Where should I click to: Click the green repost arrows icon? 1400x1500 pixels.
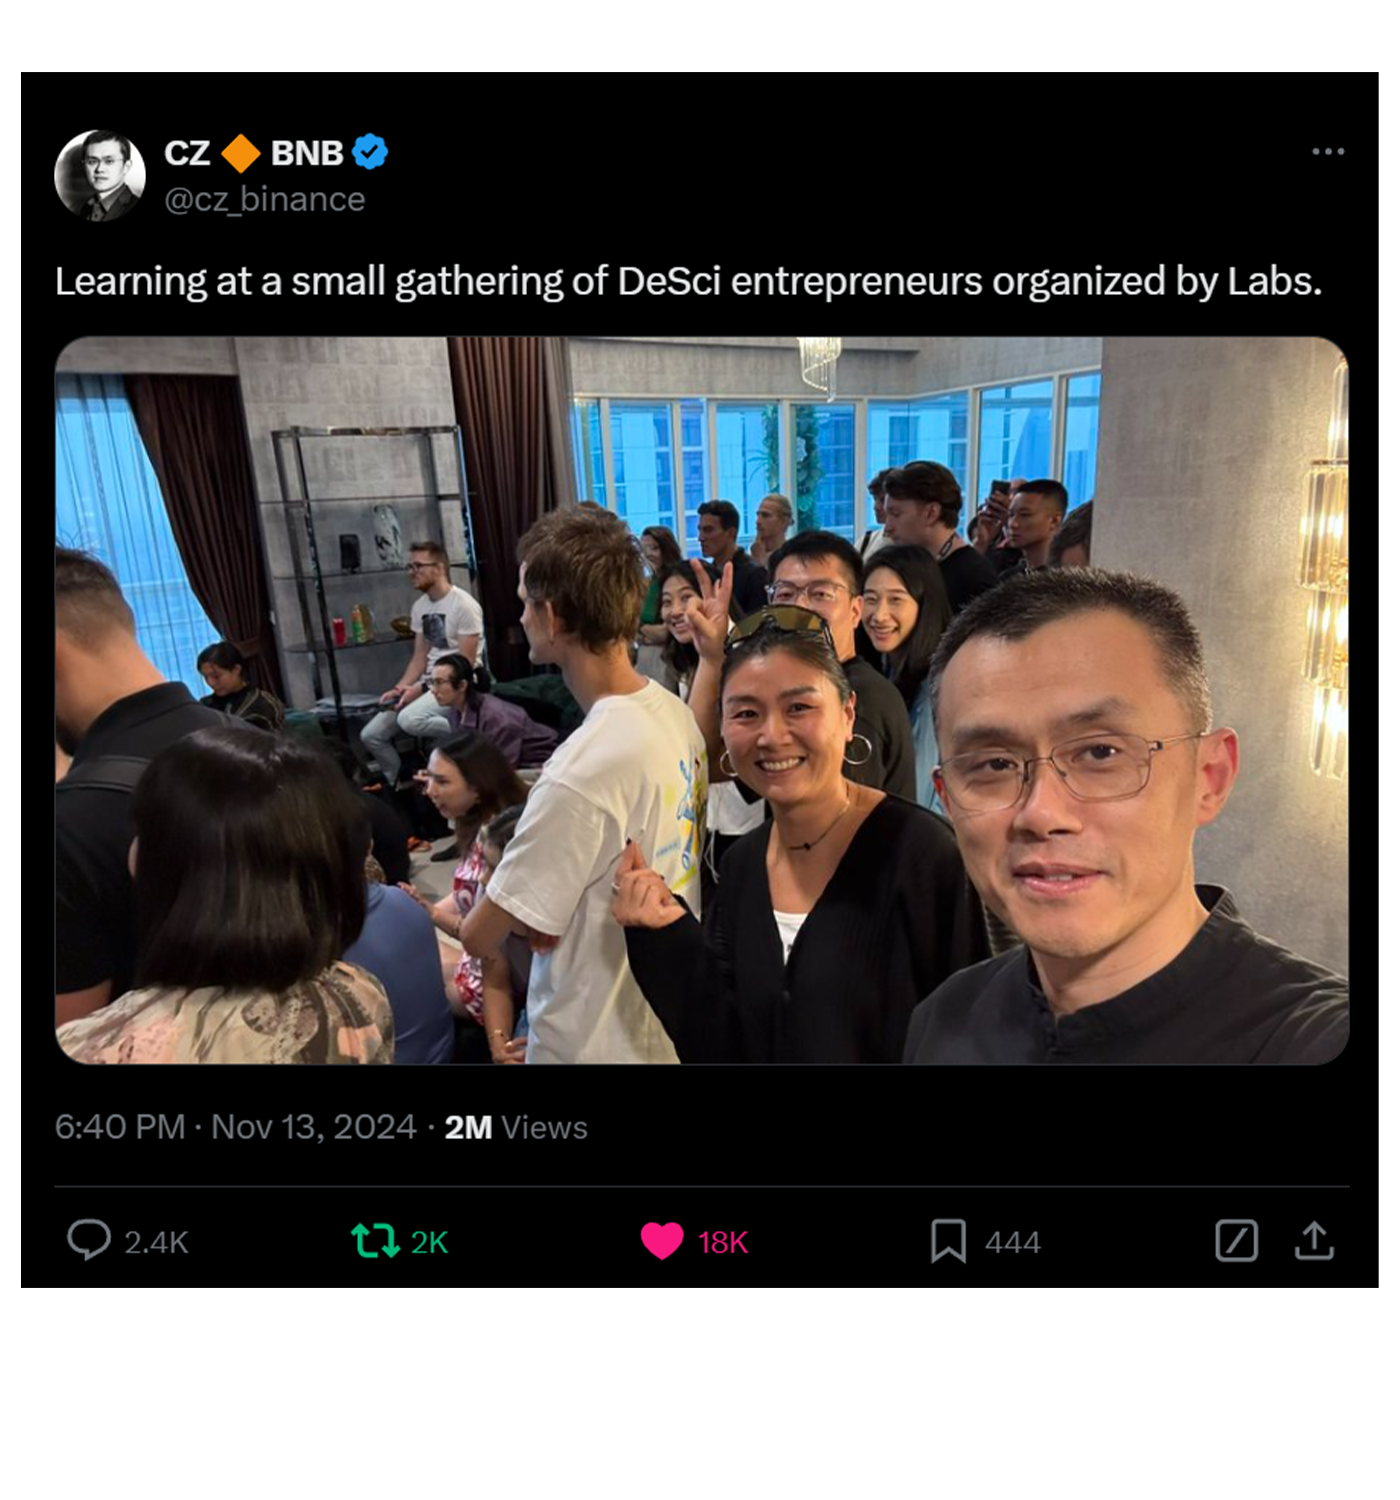tap(375, 1241)
